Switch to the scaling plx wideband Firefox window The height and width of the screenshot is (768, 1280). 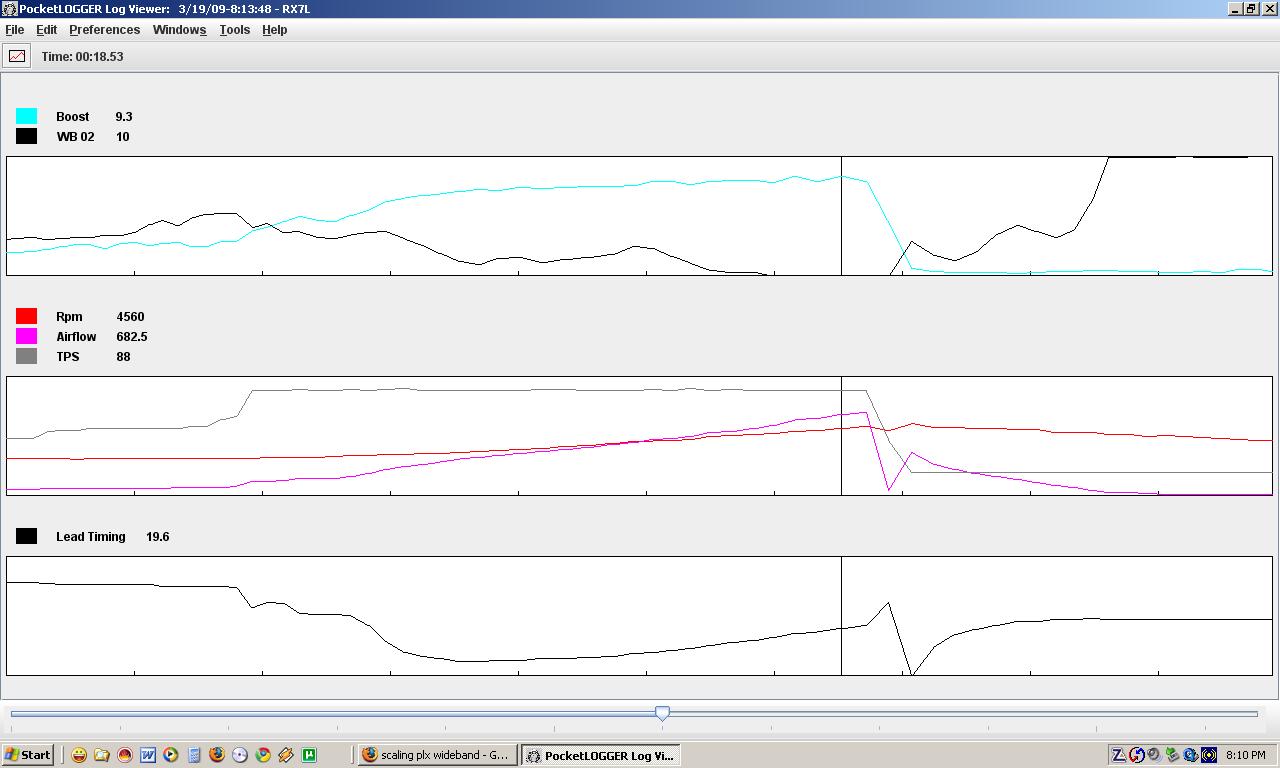coord(436,755)
